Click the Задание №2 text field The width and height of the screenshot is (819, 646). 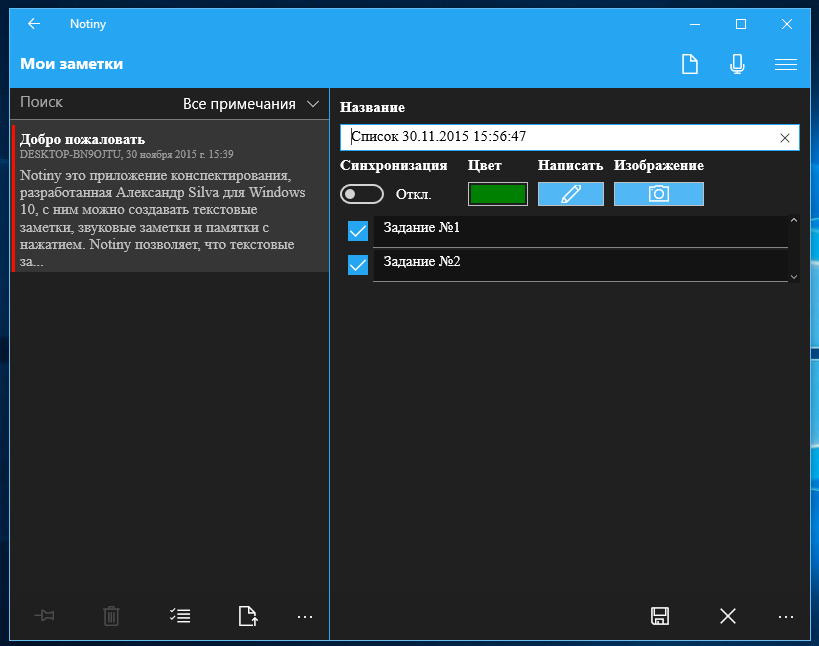[580, 266]
